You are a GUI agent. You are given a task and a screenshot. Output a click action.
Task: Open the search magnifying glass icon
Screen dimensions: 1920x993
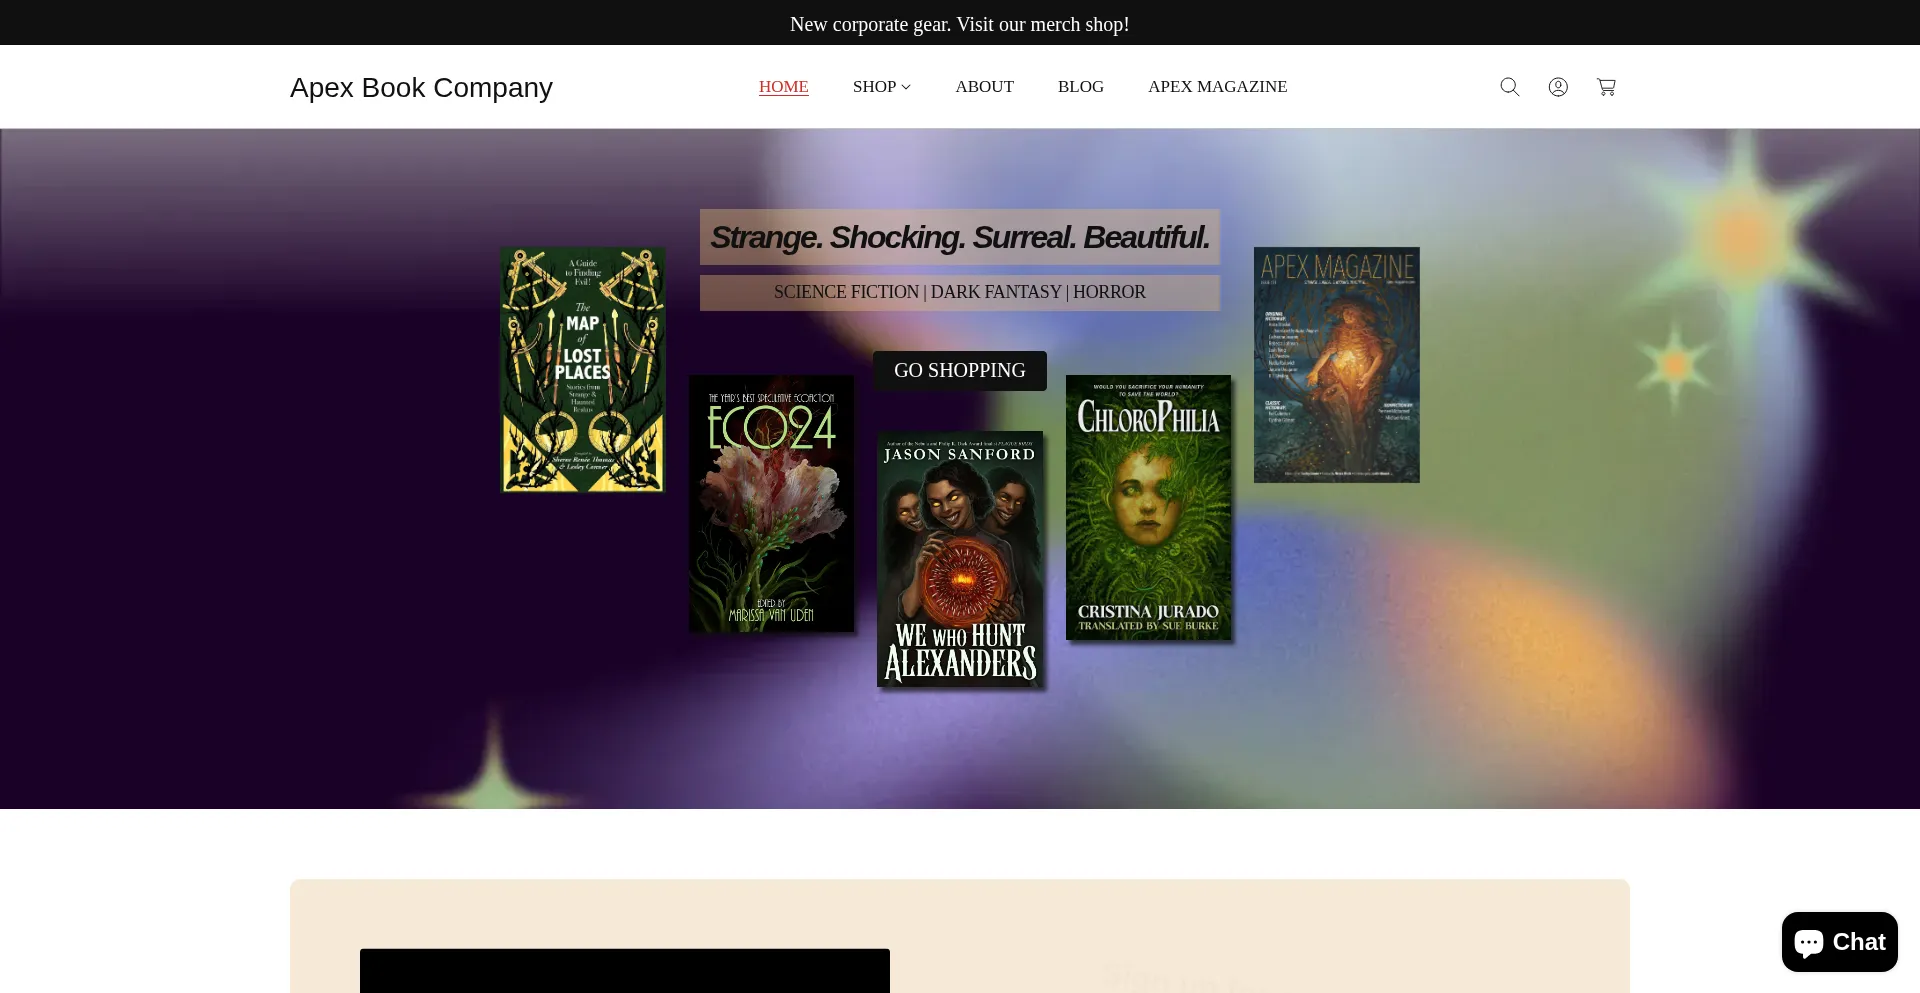click(x=1509, y=87)
